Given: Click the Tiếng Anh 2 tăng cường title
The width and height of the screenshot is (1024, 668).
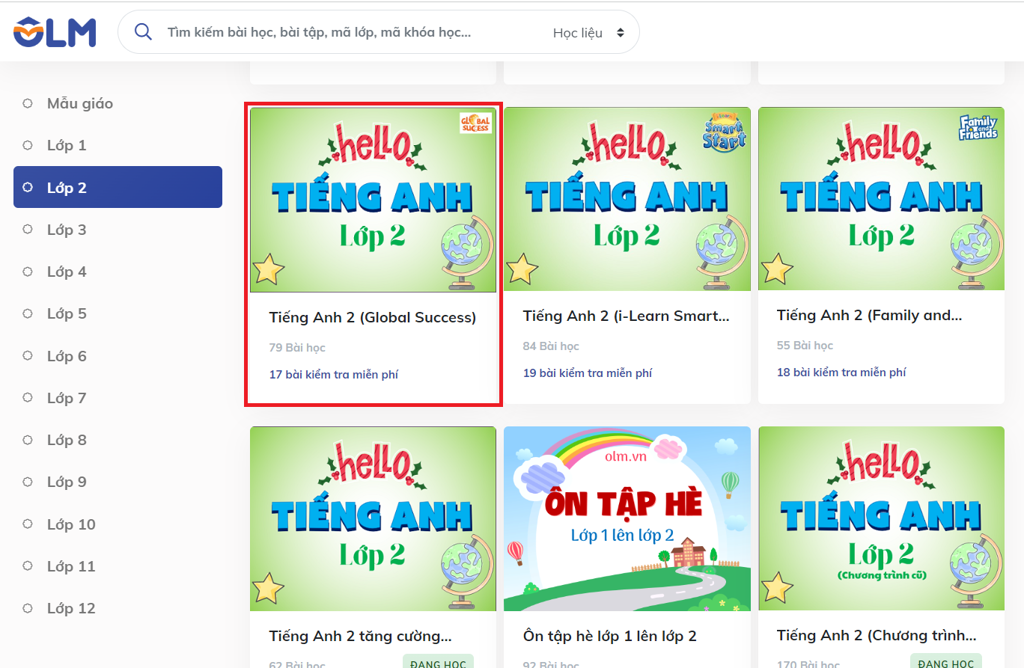Looking at the screenshot, I should [360, 636].
